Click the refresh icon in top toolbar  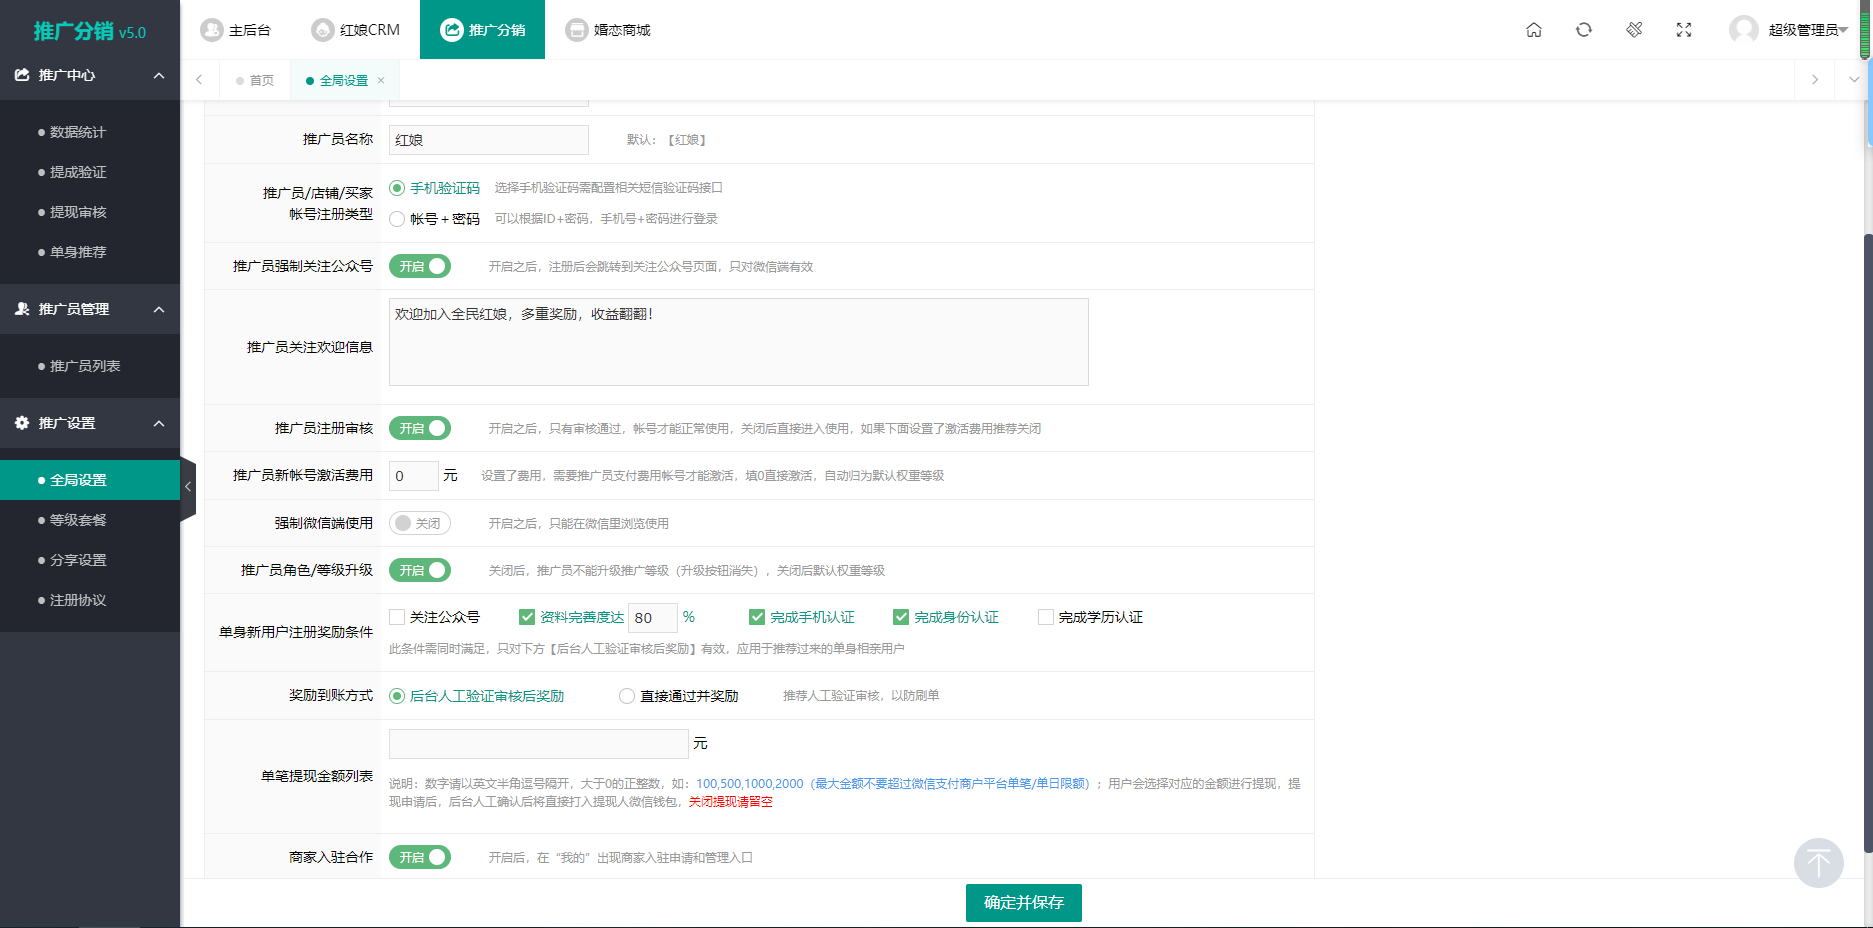(1583, 30)
